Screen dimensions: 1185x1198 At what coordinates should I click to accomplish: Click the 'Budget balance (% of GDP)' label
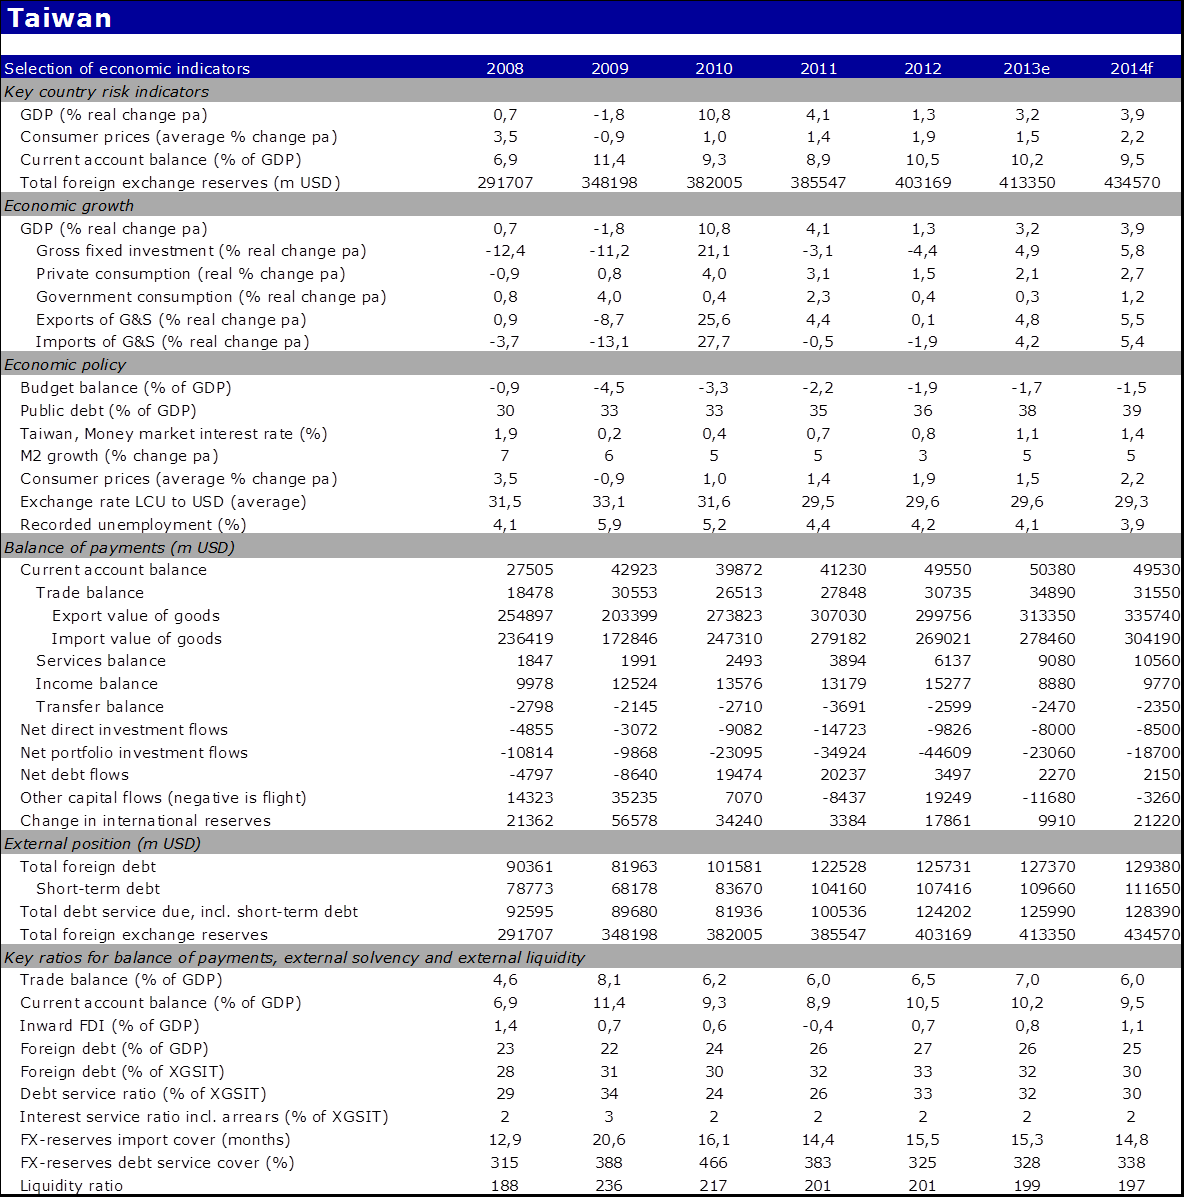(x=125, y=387)
